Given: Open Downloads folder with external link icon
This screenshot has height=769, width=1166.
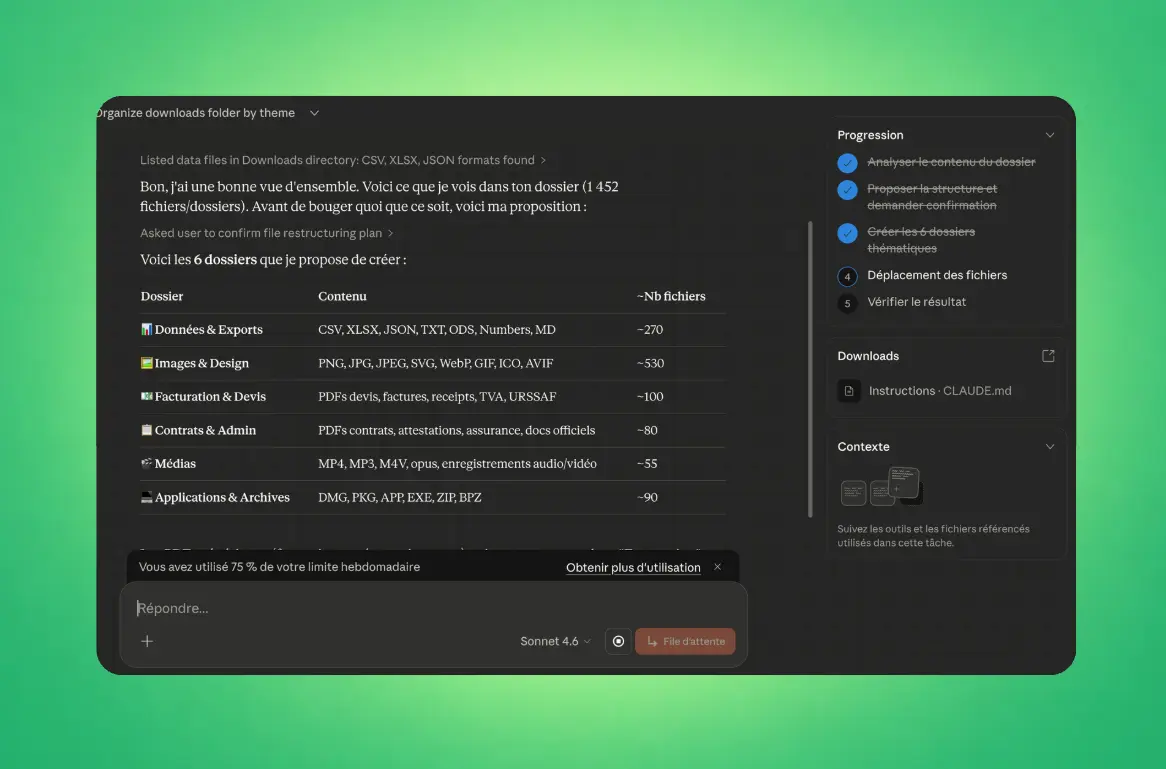Looking at the screenshot, I should 1048,356.
